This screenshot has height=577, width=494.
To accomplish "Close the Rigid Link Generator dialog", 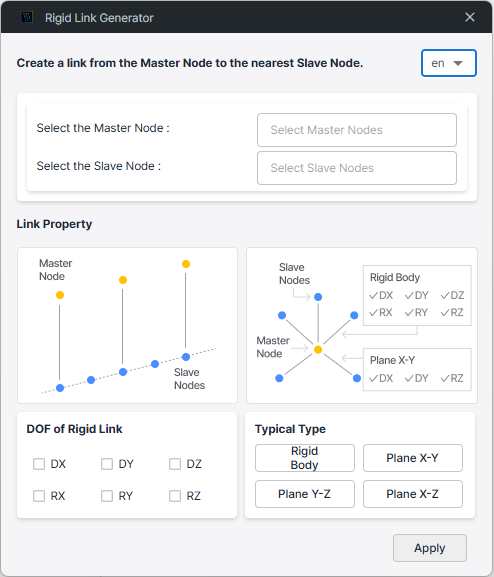I will [x=470, y=17].
